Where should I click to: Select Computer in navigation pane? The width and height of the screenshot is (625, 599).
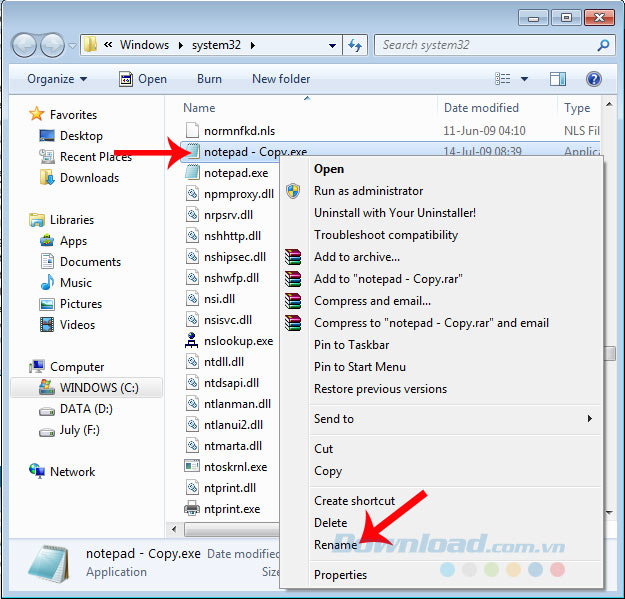[66, 366]
